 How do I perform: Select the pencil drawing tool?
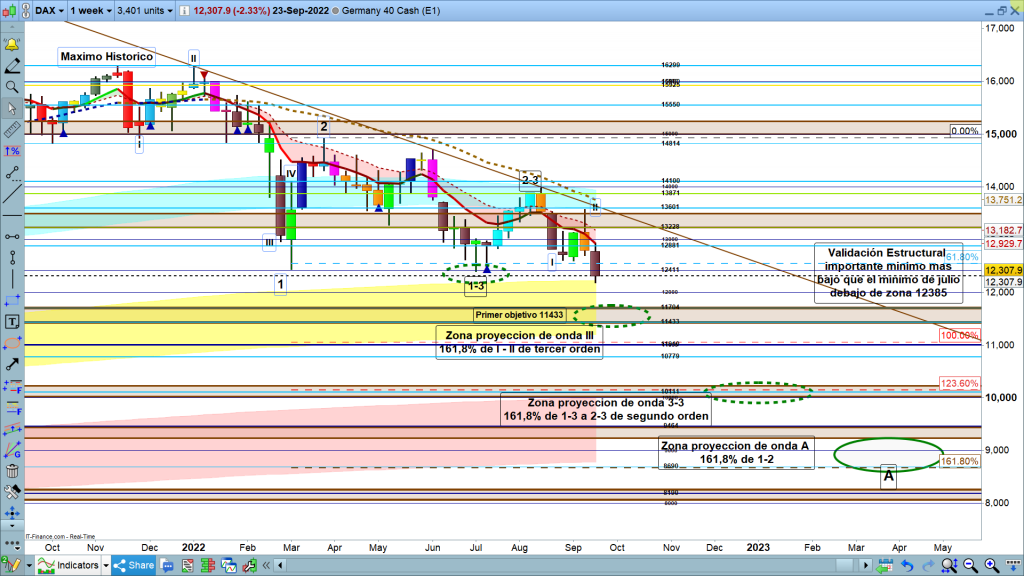12,67
